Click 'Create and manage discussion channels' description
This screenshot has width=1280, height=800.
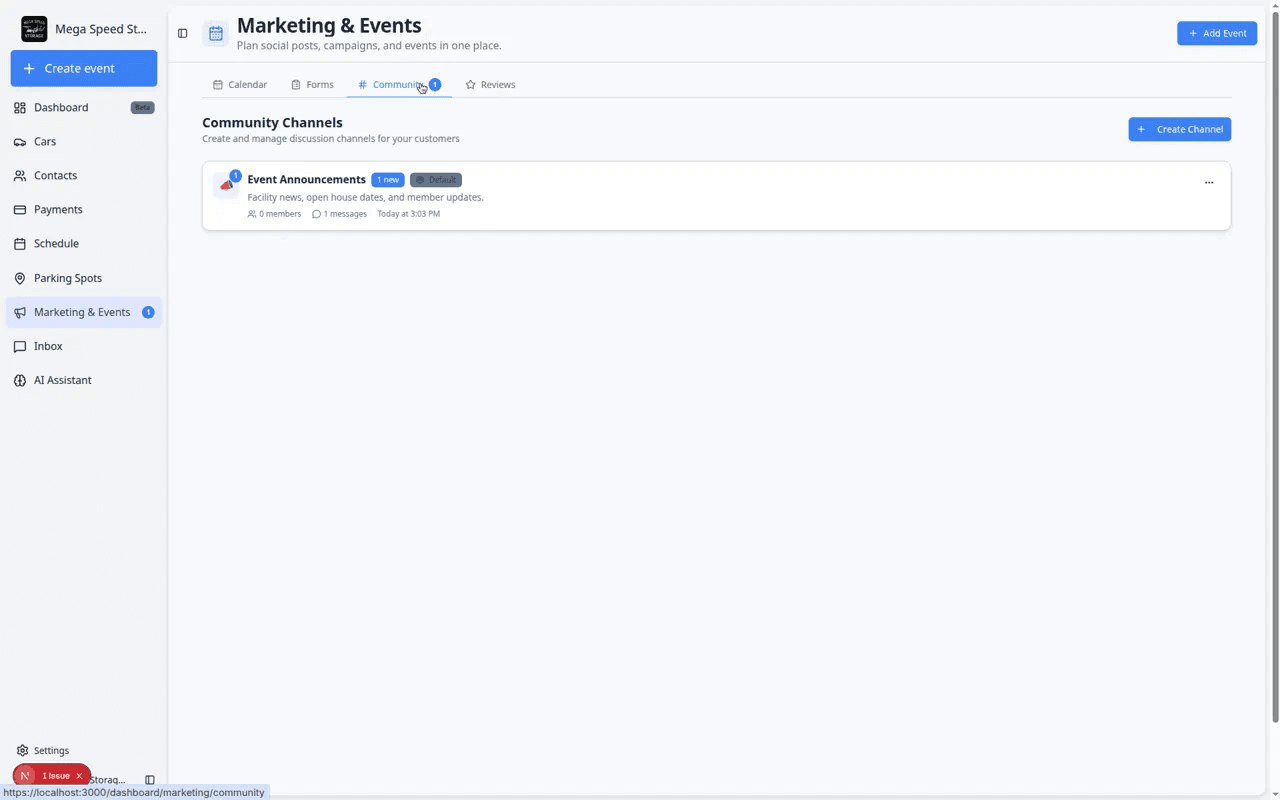pyautogui.click(x=331, y=139)
